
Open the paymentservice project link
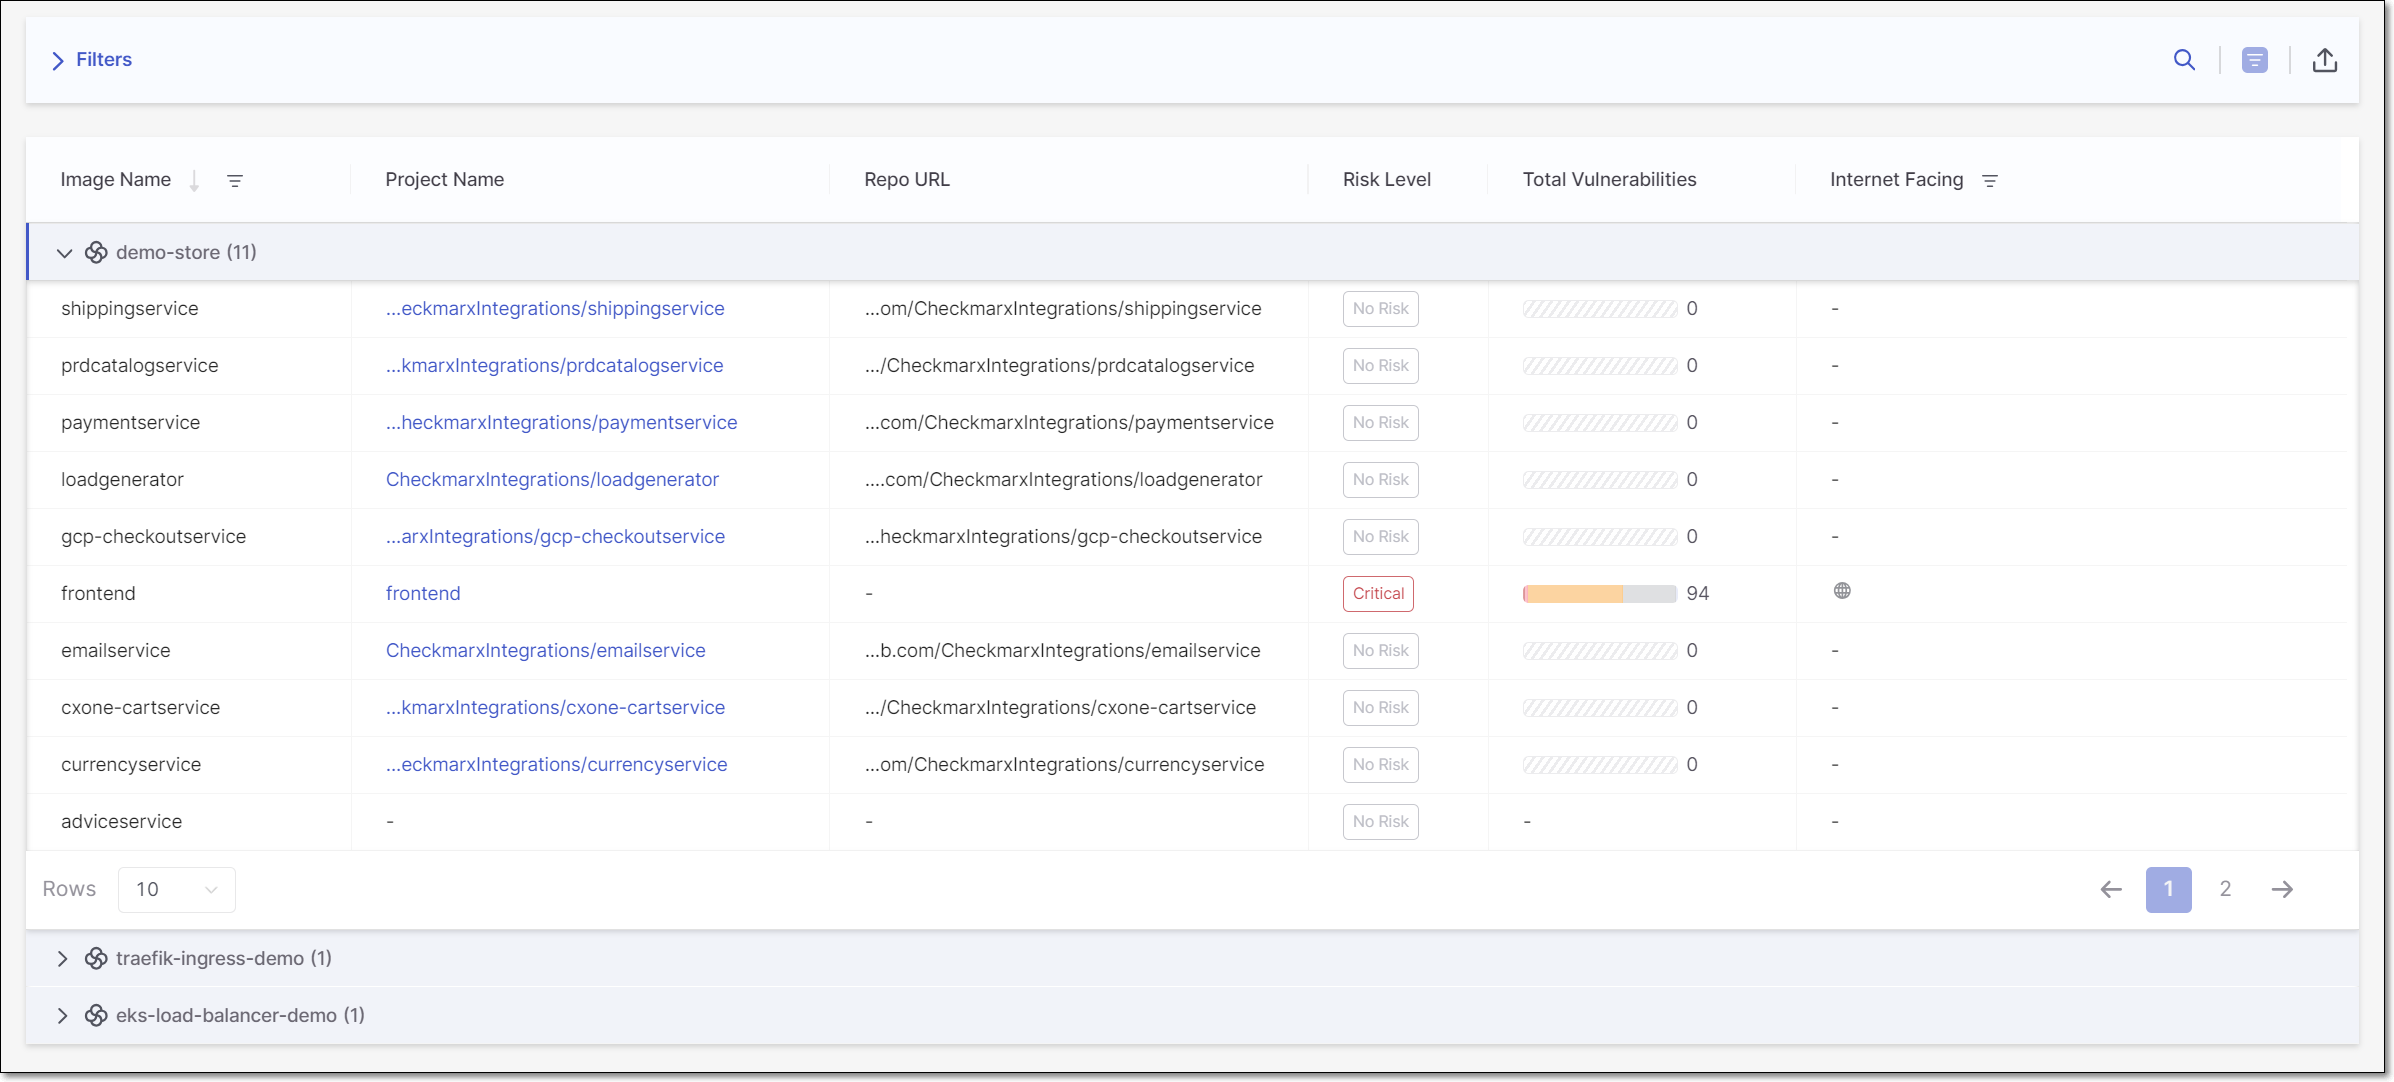[562, 423]
